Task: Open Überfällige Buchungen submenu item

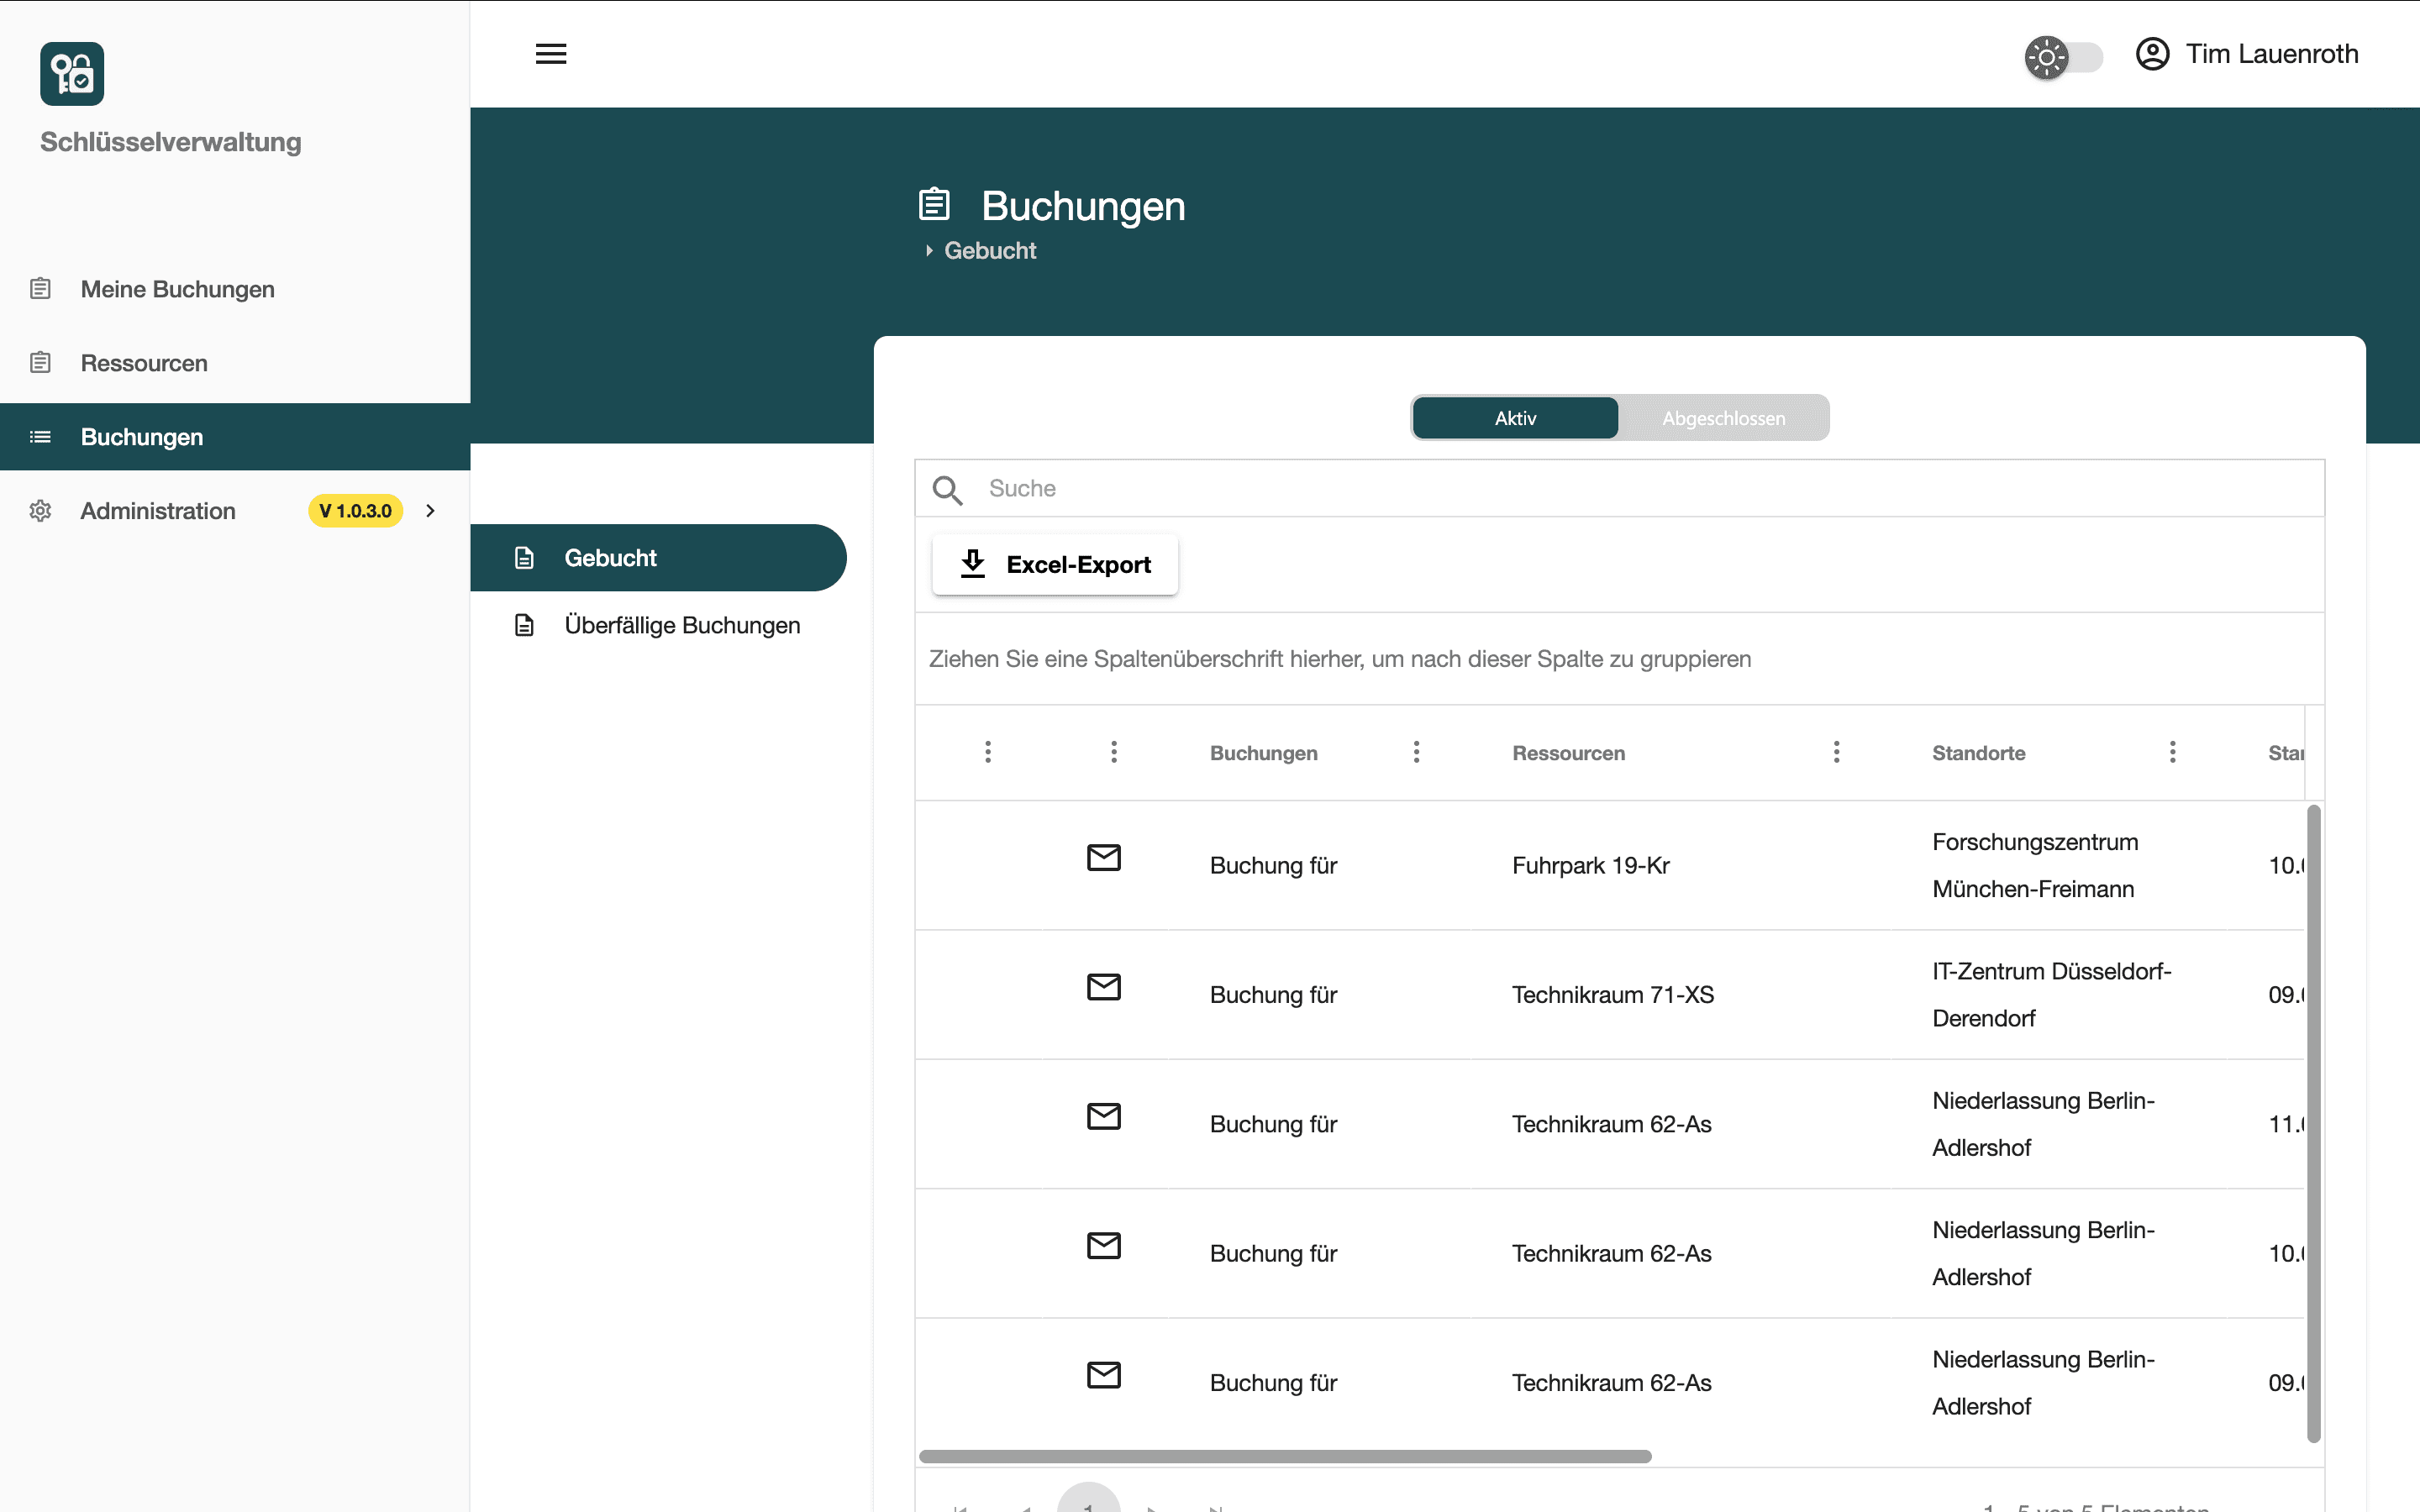Action: [658, 625]
